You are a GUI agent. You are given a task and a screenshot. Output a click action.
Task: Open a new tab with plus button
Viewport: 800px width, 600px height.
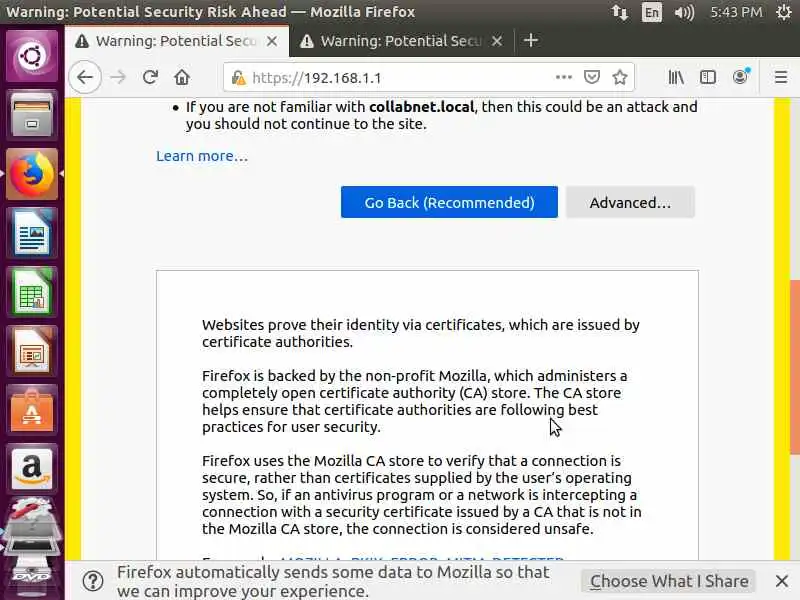click(x=531, y=40)
